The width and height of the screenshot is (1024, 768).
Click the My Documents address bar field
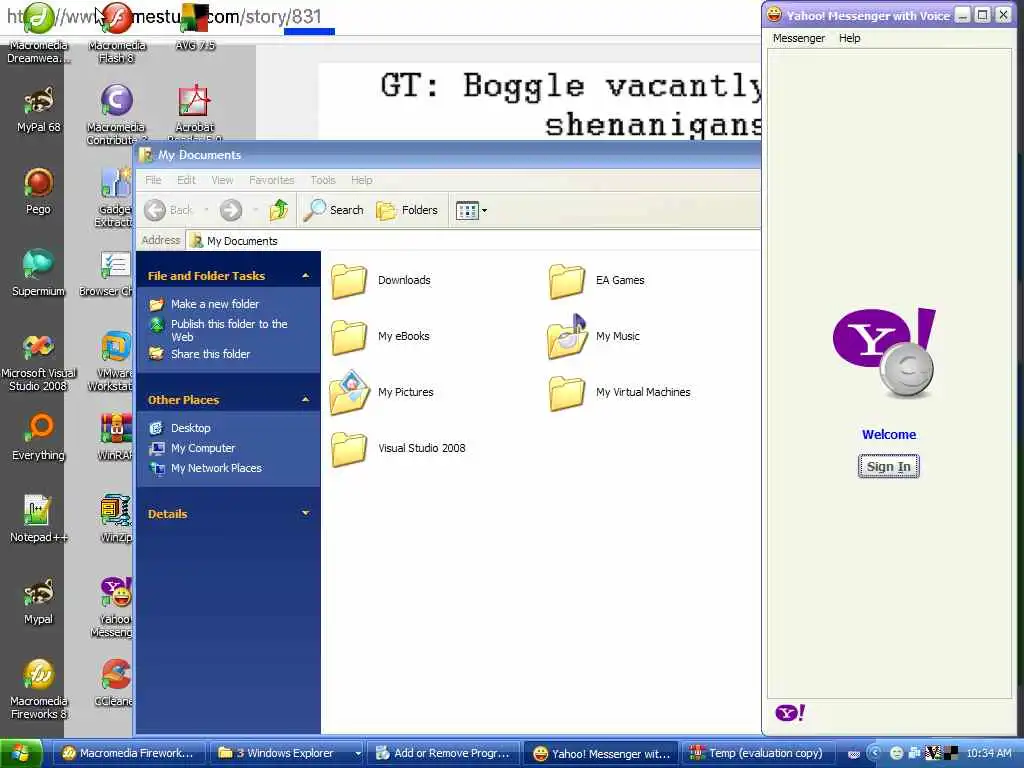click(x=473, y=241)
